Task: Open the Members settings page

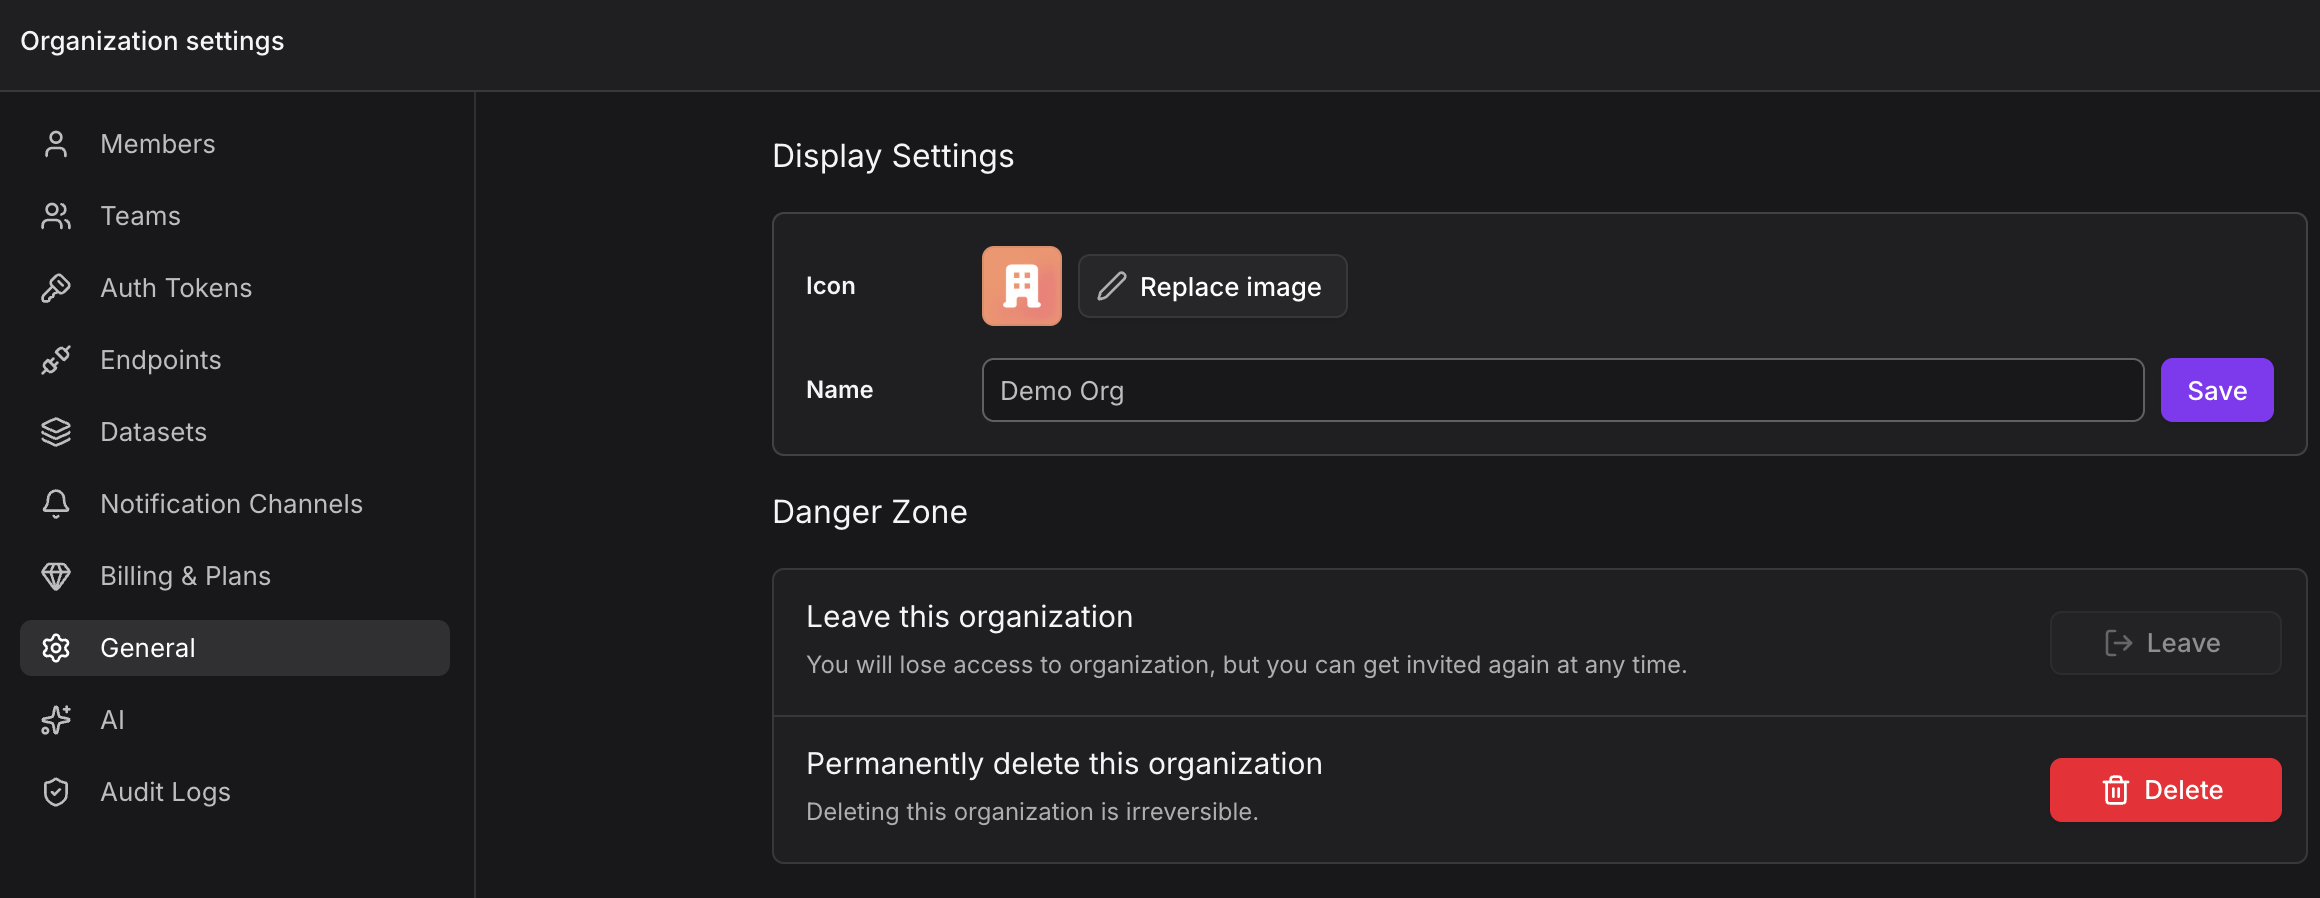Action: (158, 144)
